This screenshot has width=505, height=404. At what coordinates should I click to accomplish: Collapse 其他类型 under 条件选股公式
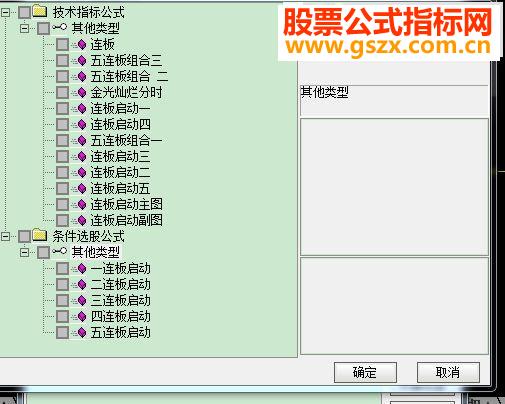click(24, 252)
